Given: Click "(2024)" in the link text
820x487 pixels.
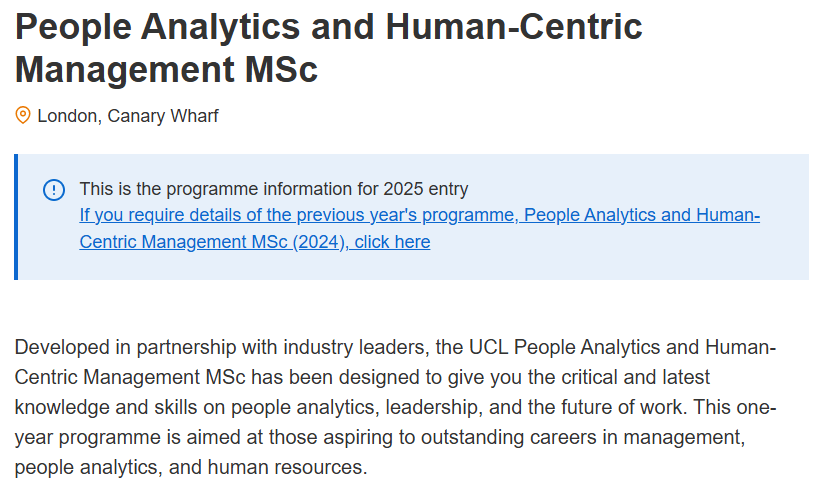Looking at the screenshot, I should coord(320,242).
